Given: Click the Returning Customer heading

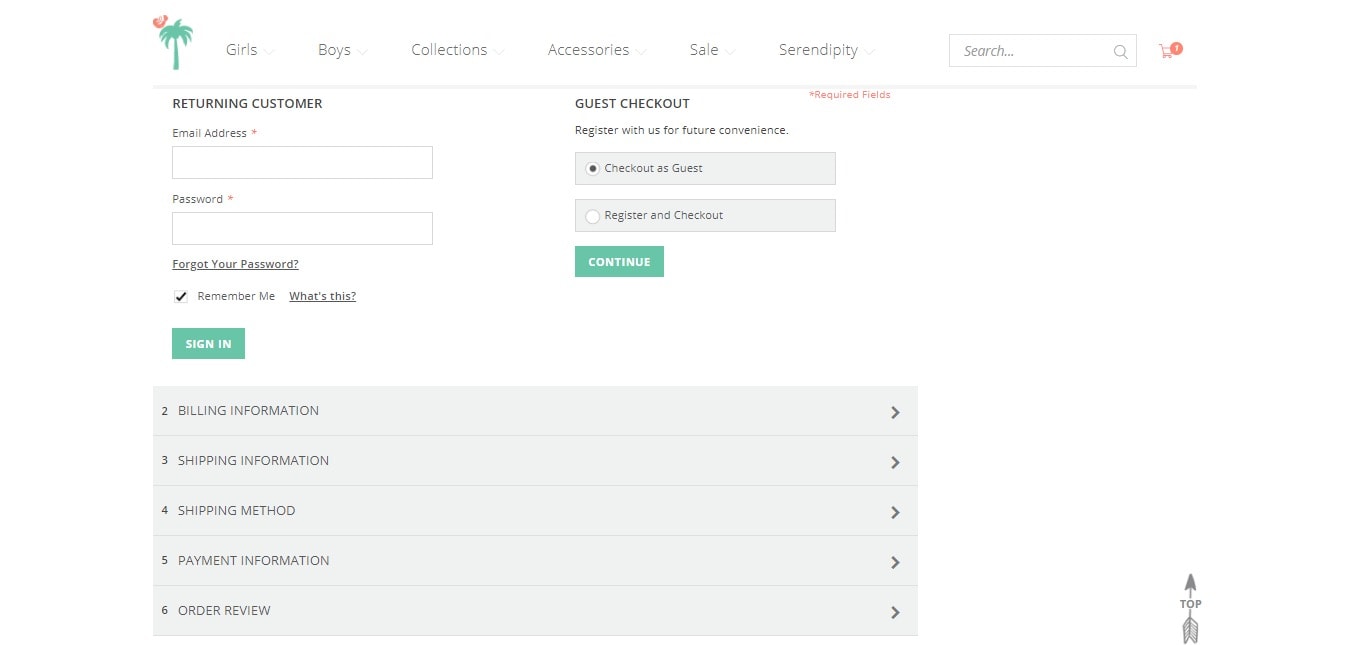Looking at the screenshot, I should click(247, 103).
